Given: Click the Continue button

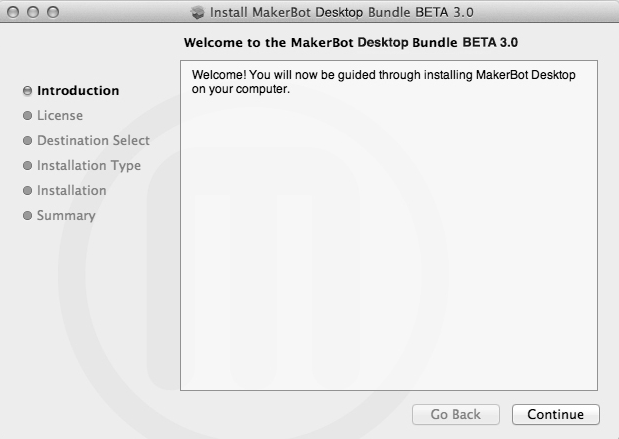Looking at the screenshot, I should tap(555, 414).
